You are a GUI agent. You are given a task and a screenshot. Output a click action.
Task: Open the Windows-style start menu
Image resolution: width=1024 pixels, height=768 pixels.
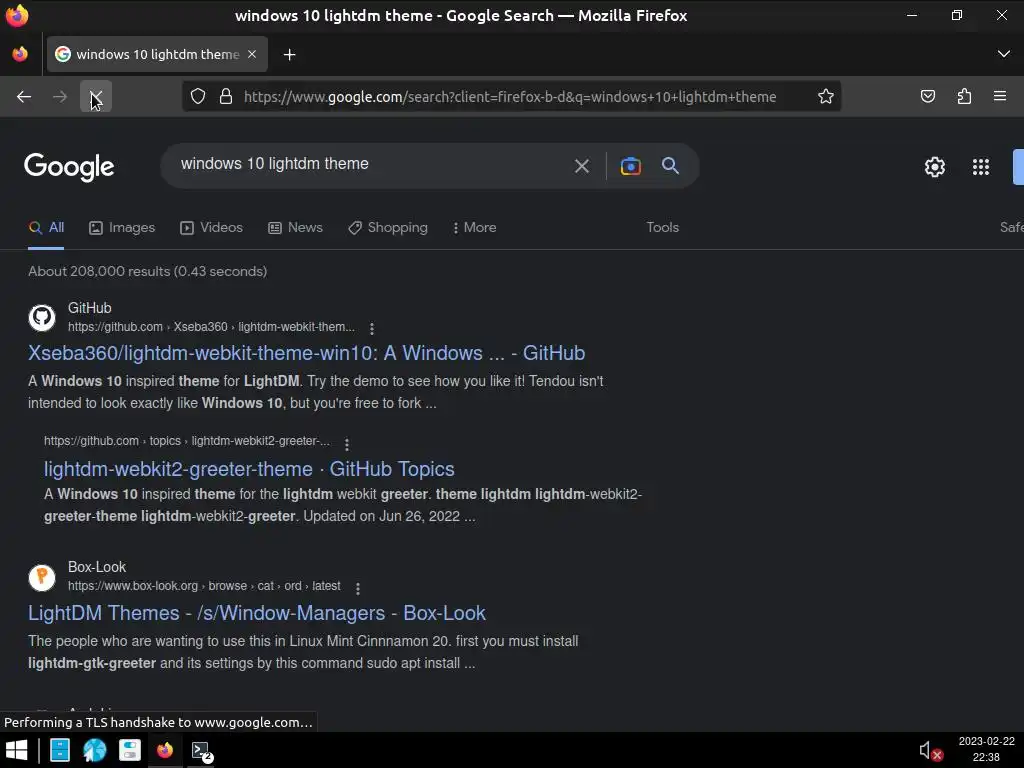click(x=16, y=750)
